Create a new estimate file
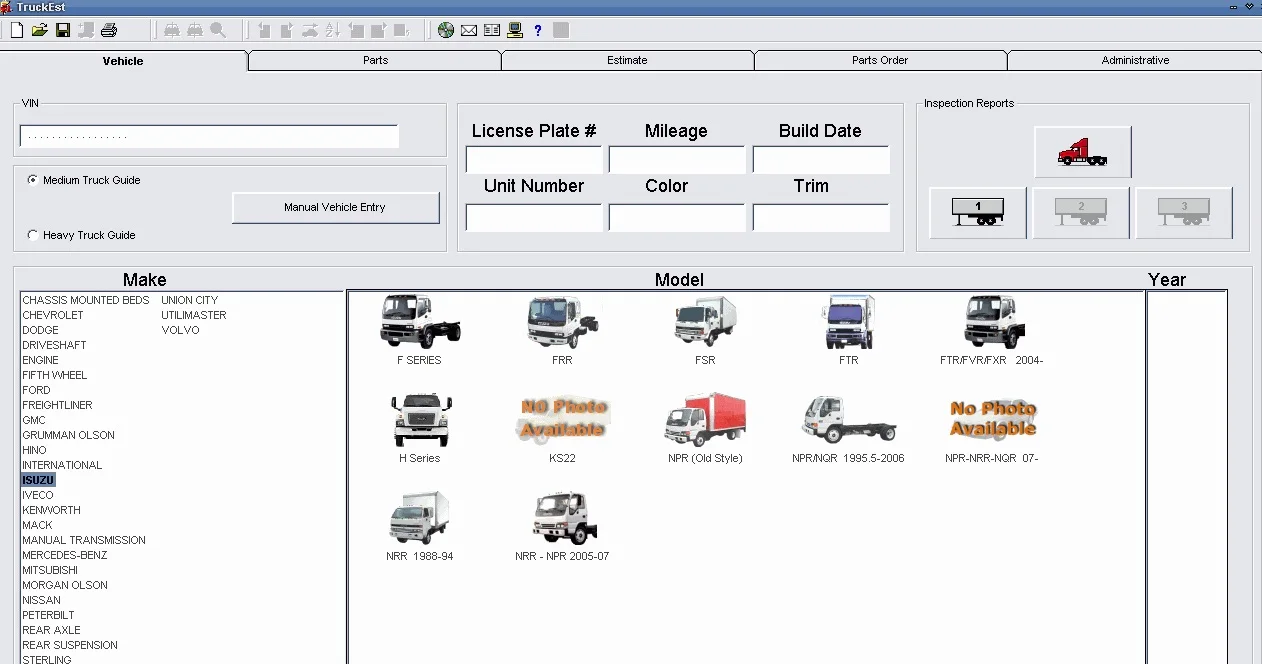This screenshot has width=1262, height=664. (x=15, y=29)
